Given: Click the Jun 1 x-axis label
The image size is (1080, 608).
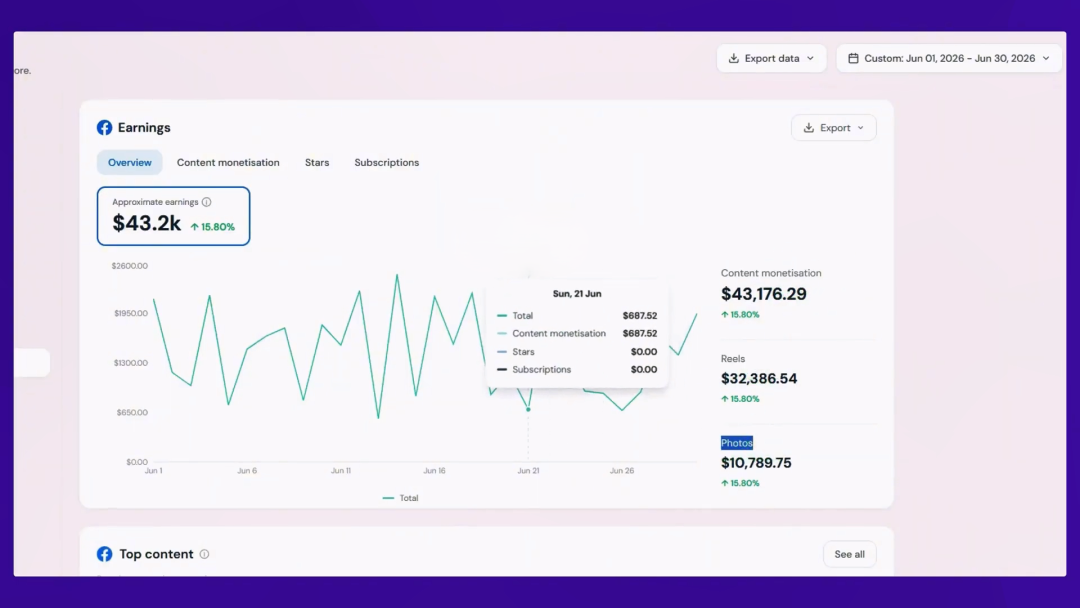Looking at the screenshot, I should tap(154, 471).
